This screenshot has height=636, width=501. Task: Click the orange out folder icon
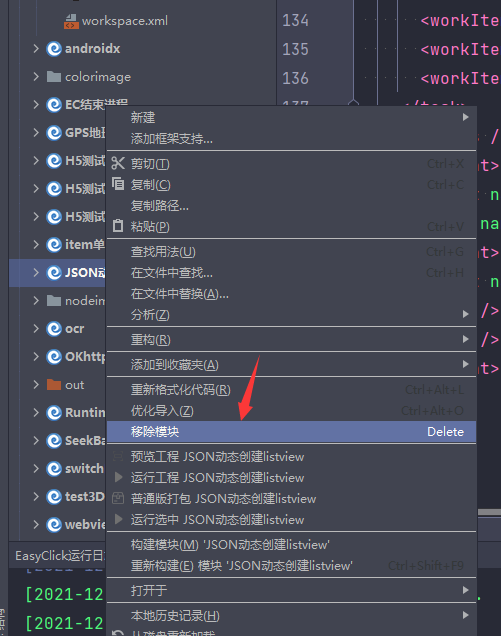click(x=54, y=385)
